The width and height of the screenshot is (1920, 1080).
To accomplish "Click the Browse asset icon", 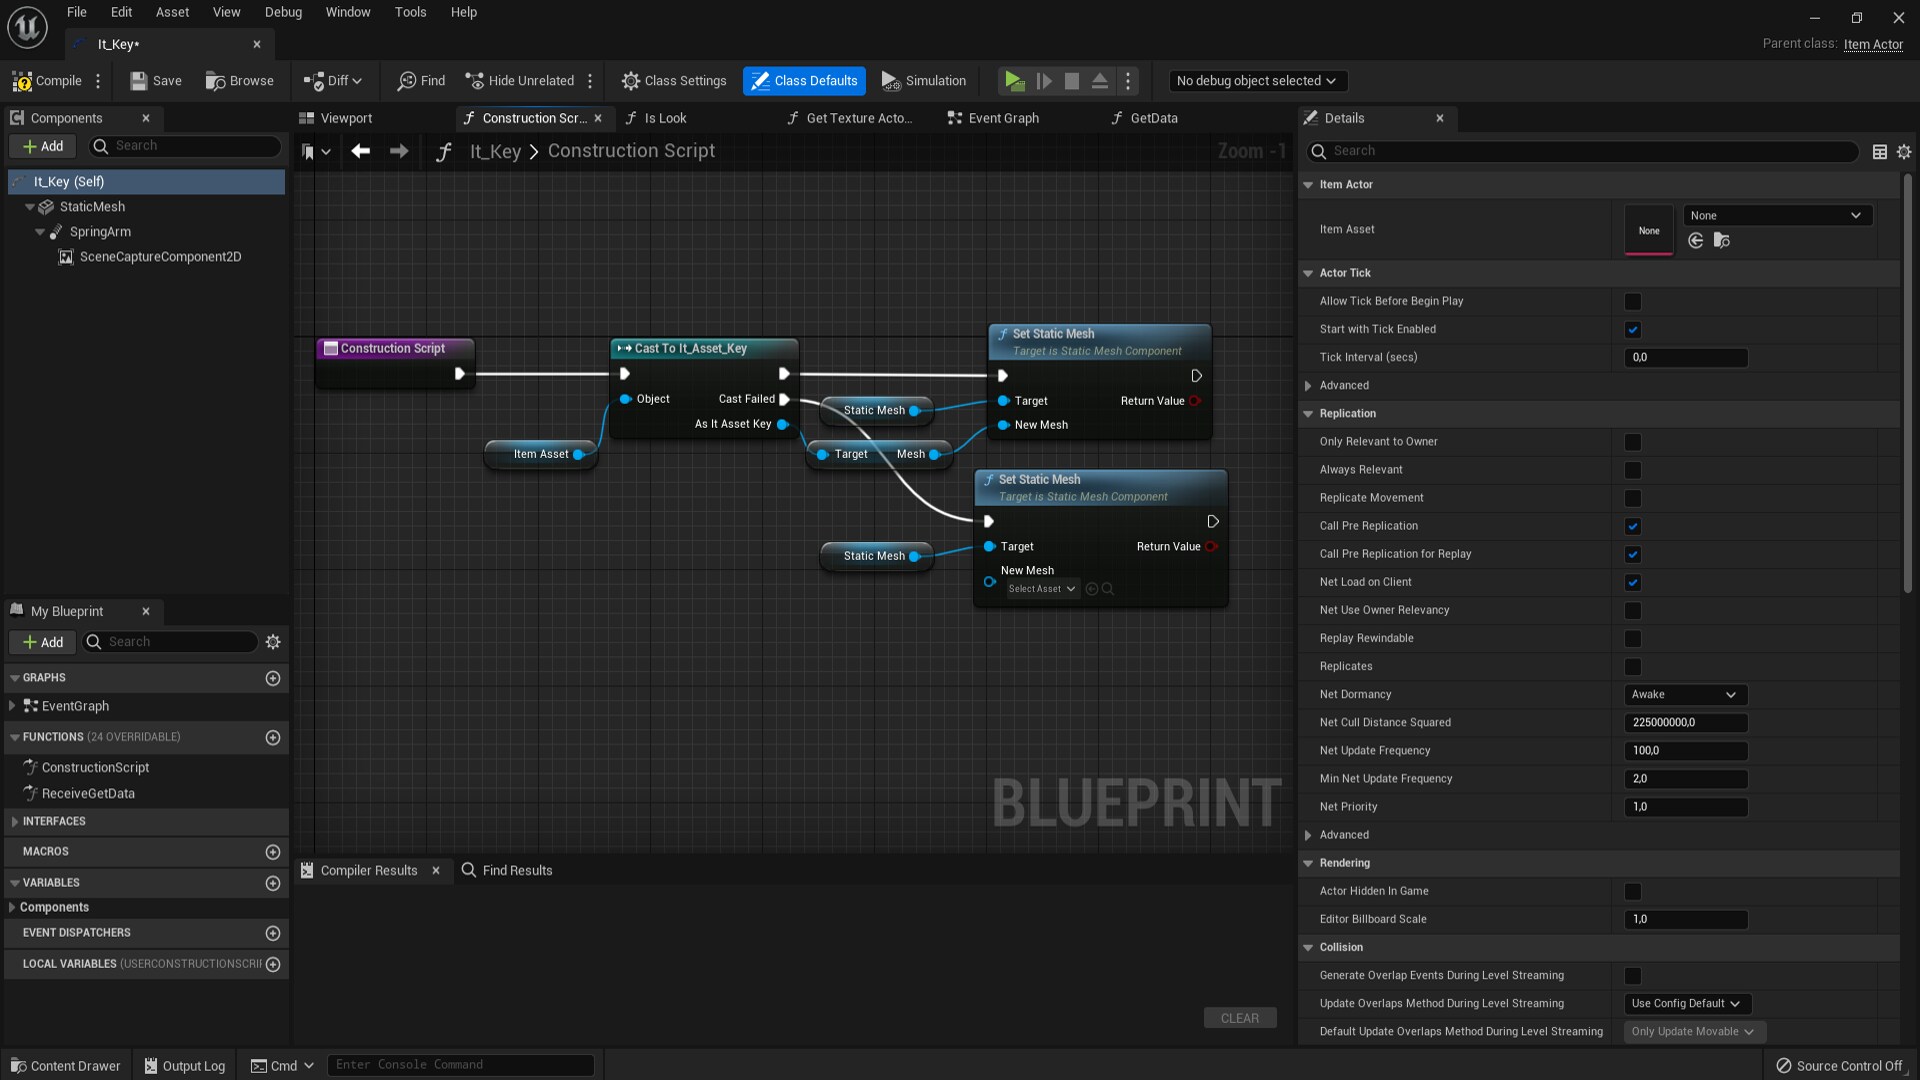I will [239, 81].
